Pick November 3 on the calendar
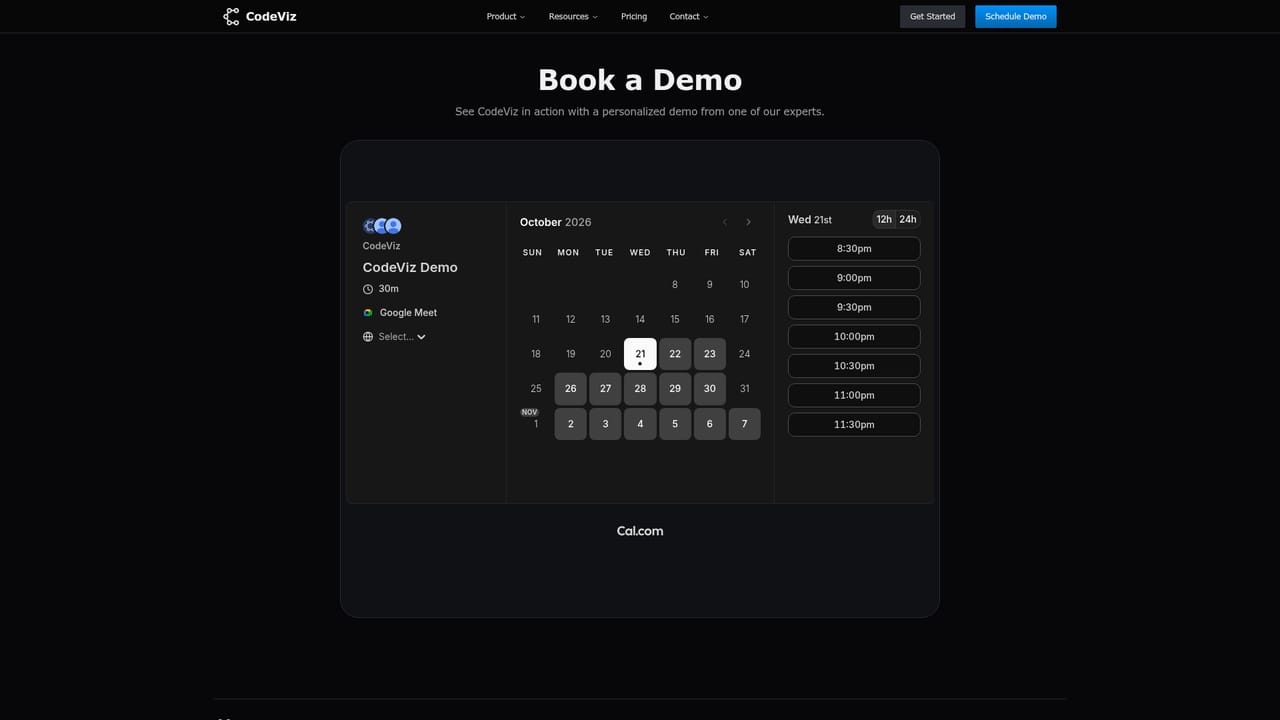The height and width of the screenshot is (720, 1280). tap(605, 424)
